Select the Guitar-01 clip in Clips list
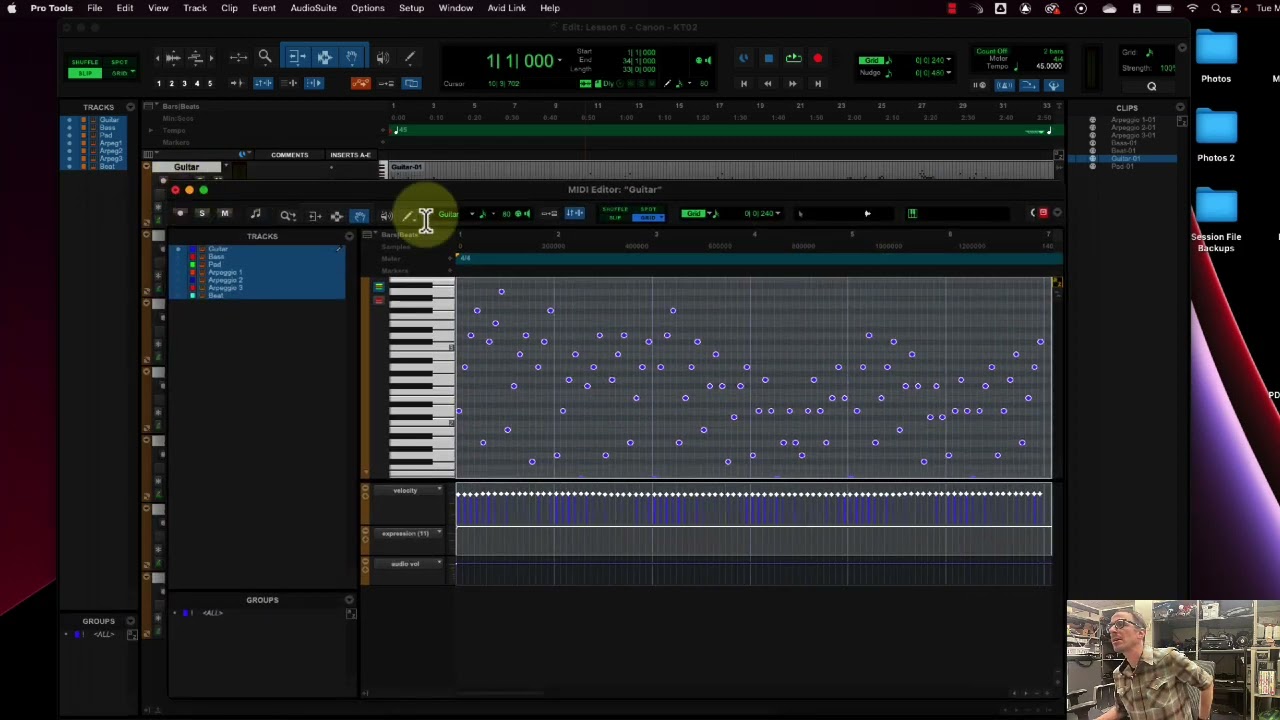1280x720 pixels. point(1125,159)
